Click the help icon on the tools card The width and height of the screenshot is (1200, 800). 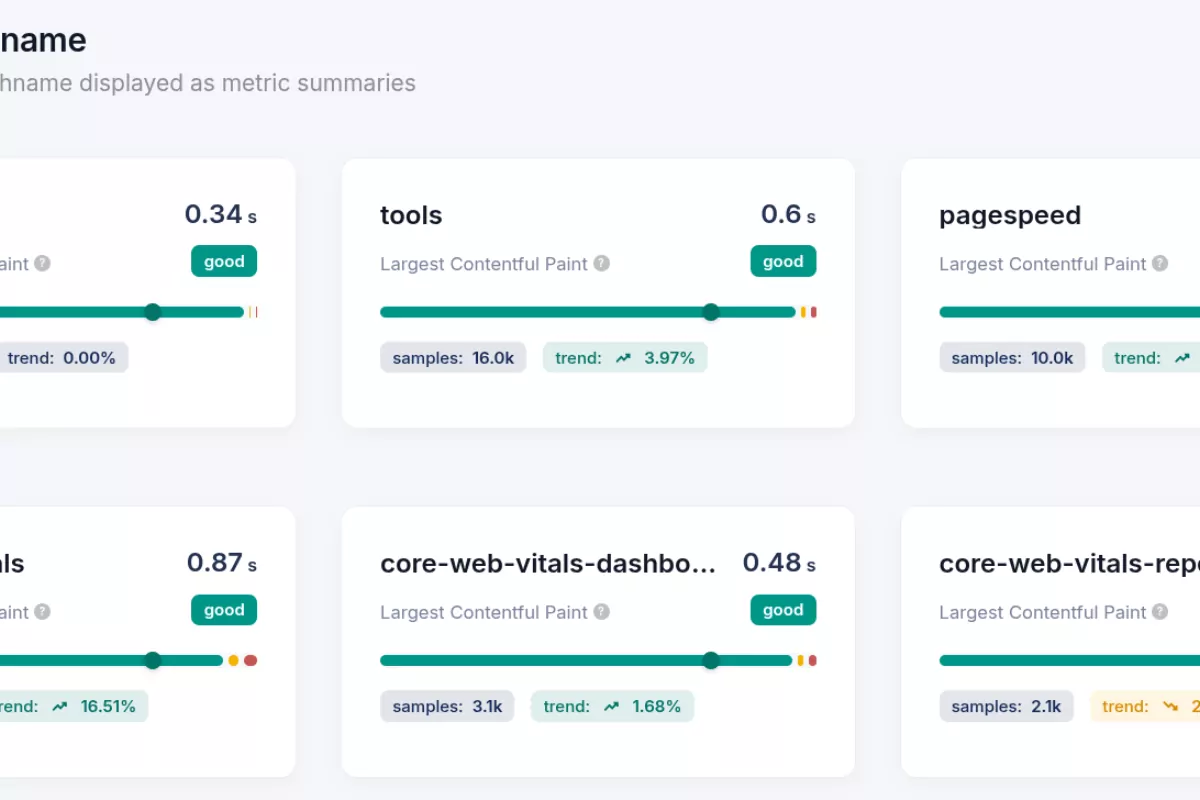[601, 263]
